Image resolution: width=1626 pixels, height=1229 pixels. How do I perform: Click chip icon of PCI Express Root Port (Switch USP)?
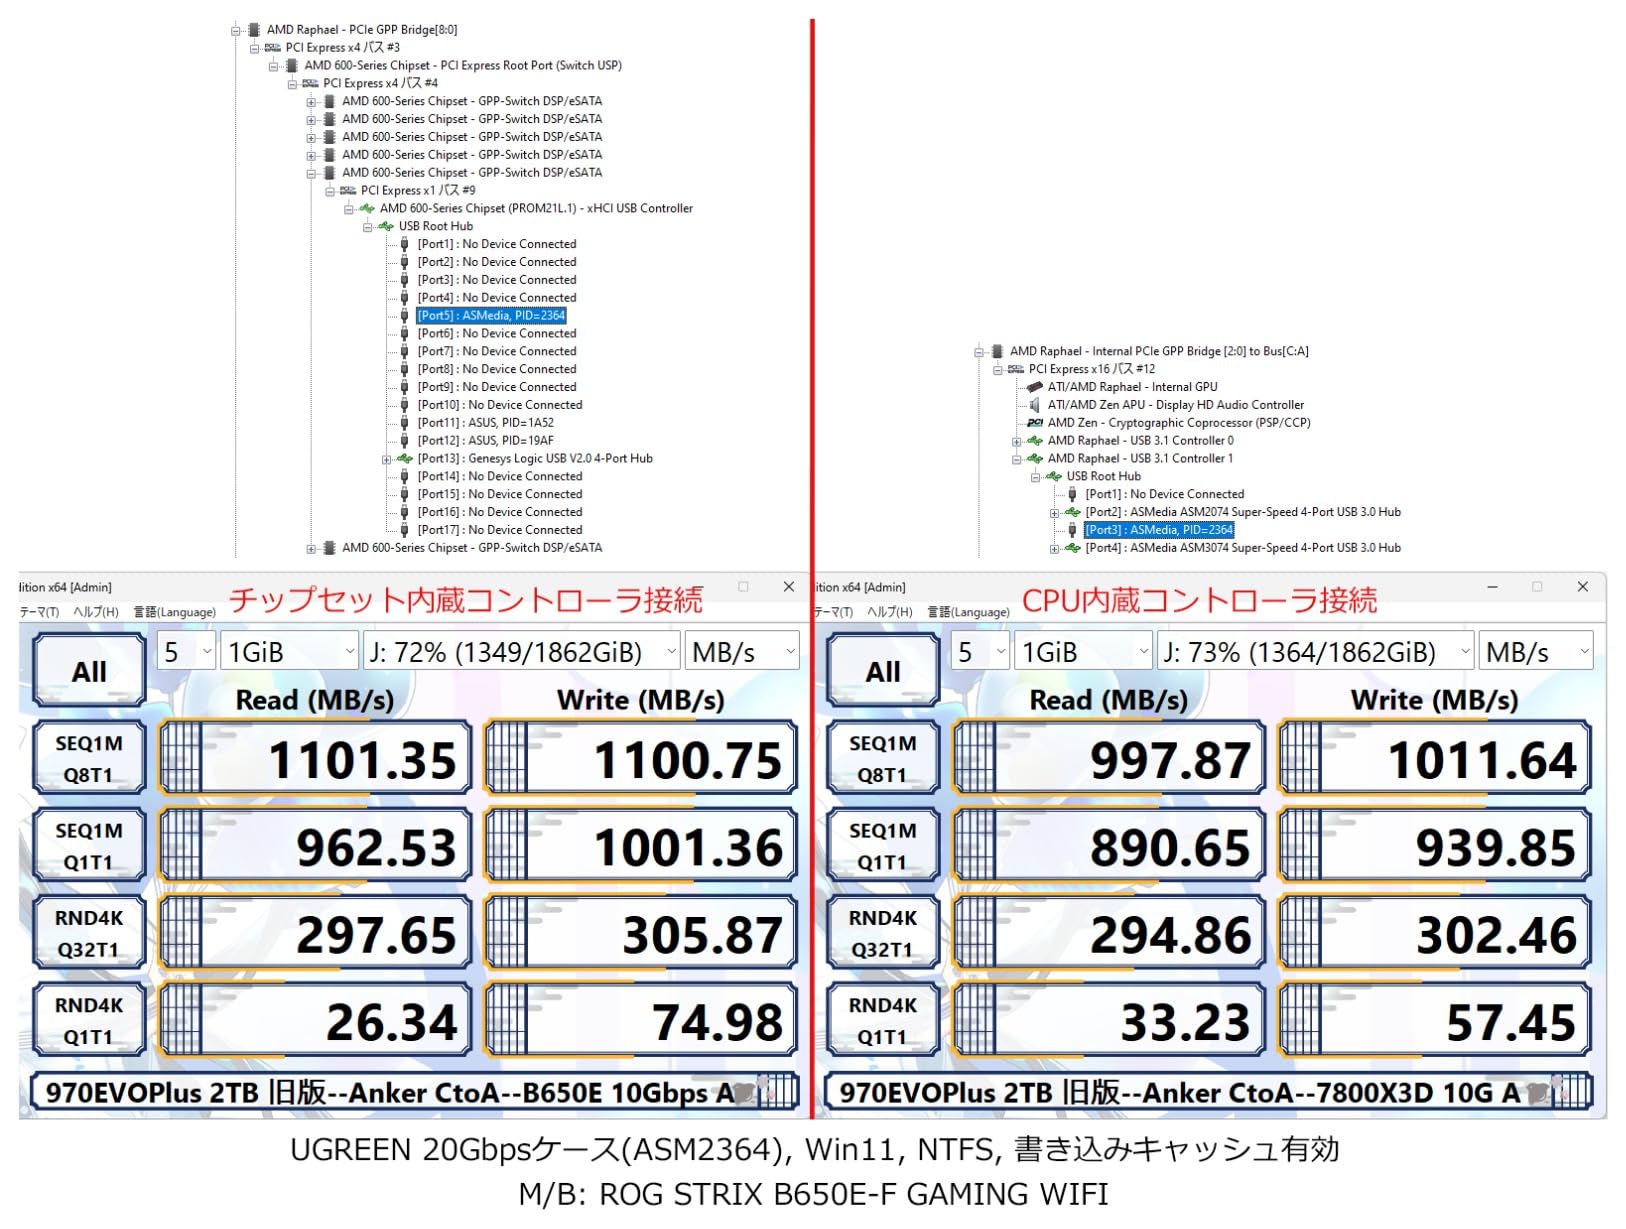pos(292,66)
